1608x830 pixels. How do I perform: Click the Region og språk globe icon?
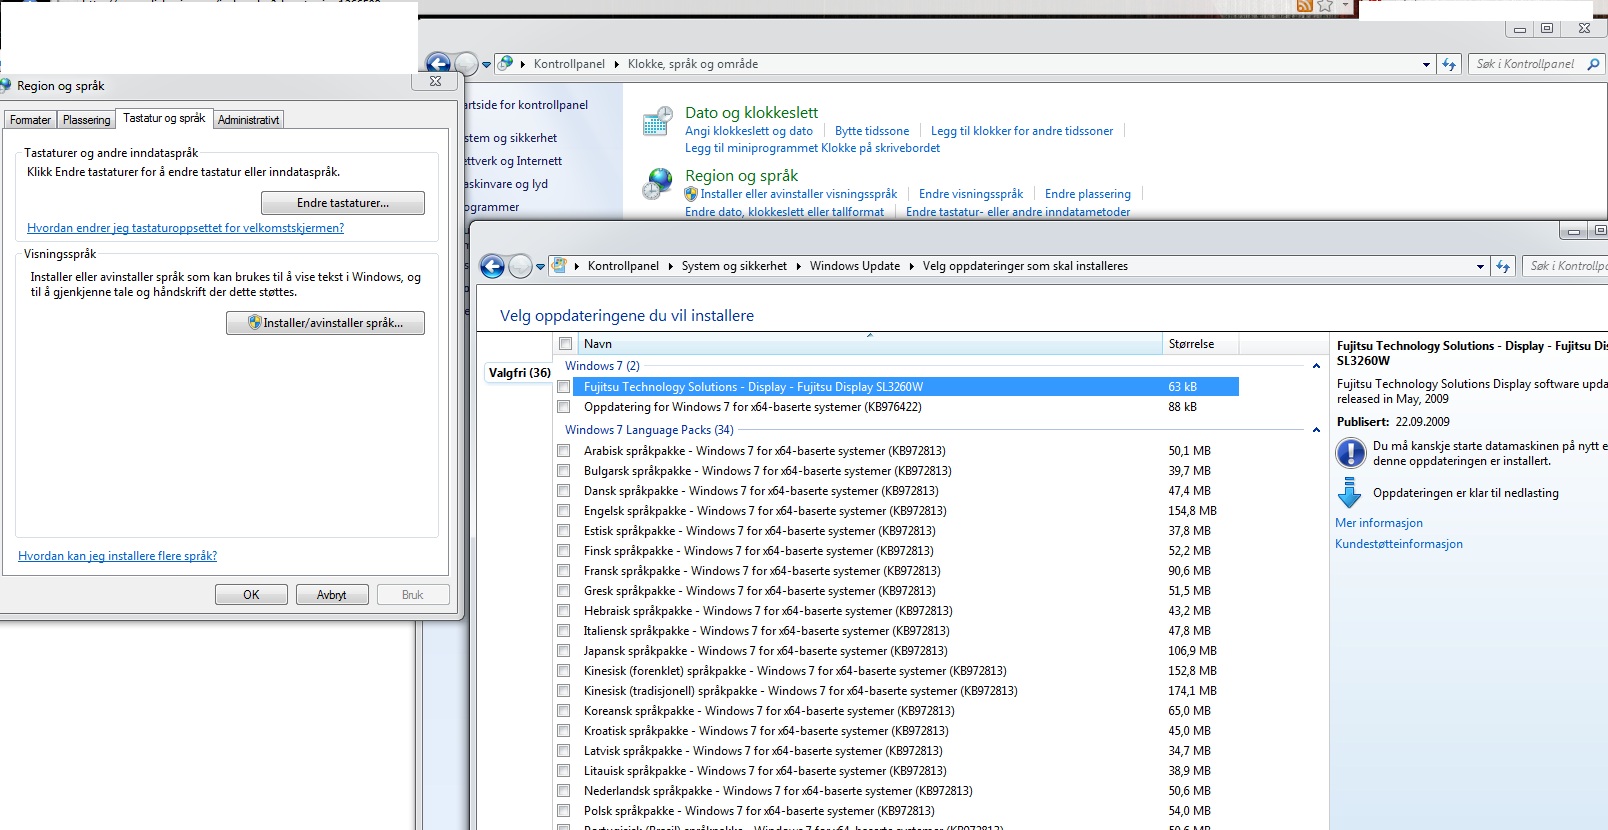657,184
